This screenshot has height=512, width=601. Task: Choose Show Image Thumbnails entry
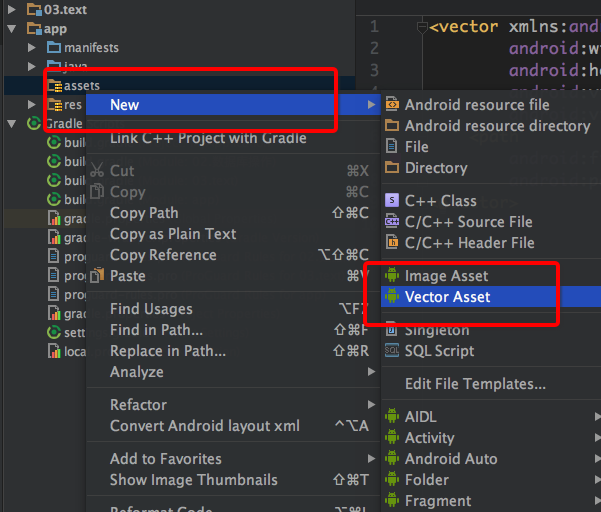click(x=233, y=479)
